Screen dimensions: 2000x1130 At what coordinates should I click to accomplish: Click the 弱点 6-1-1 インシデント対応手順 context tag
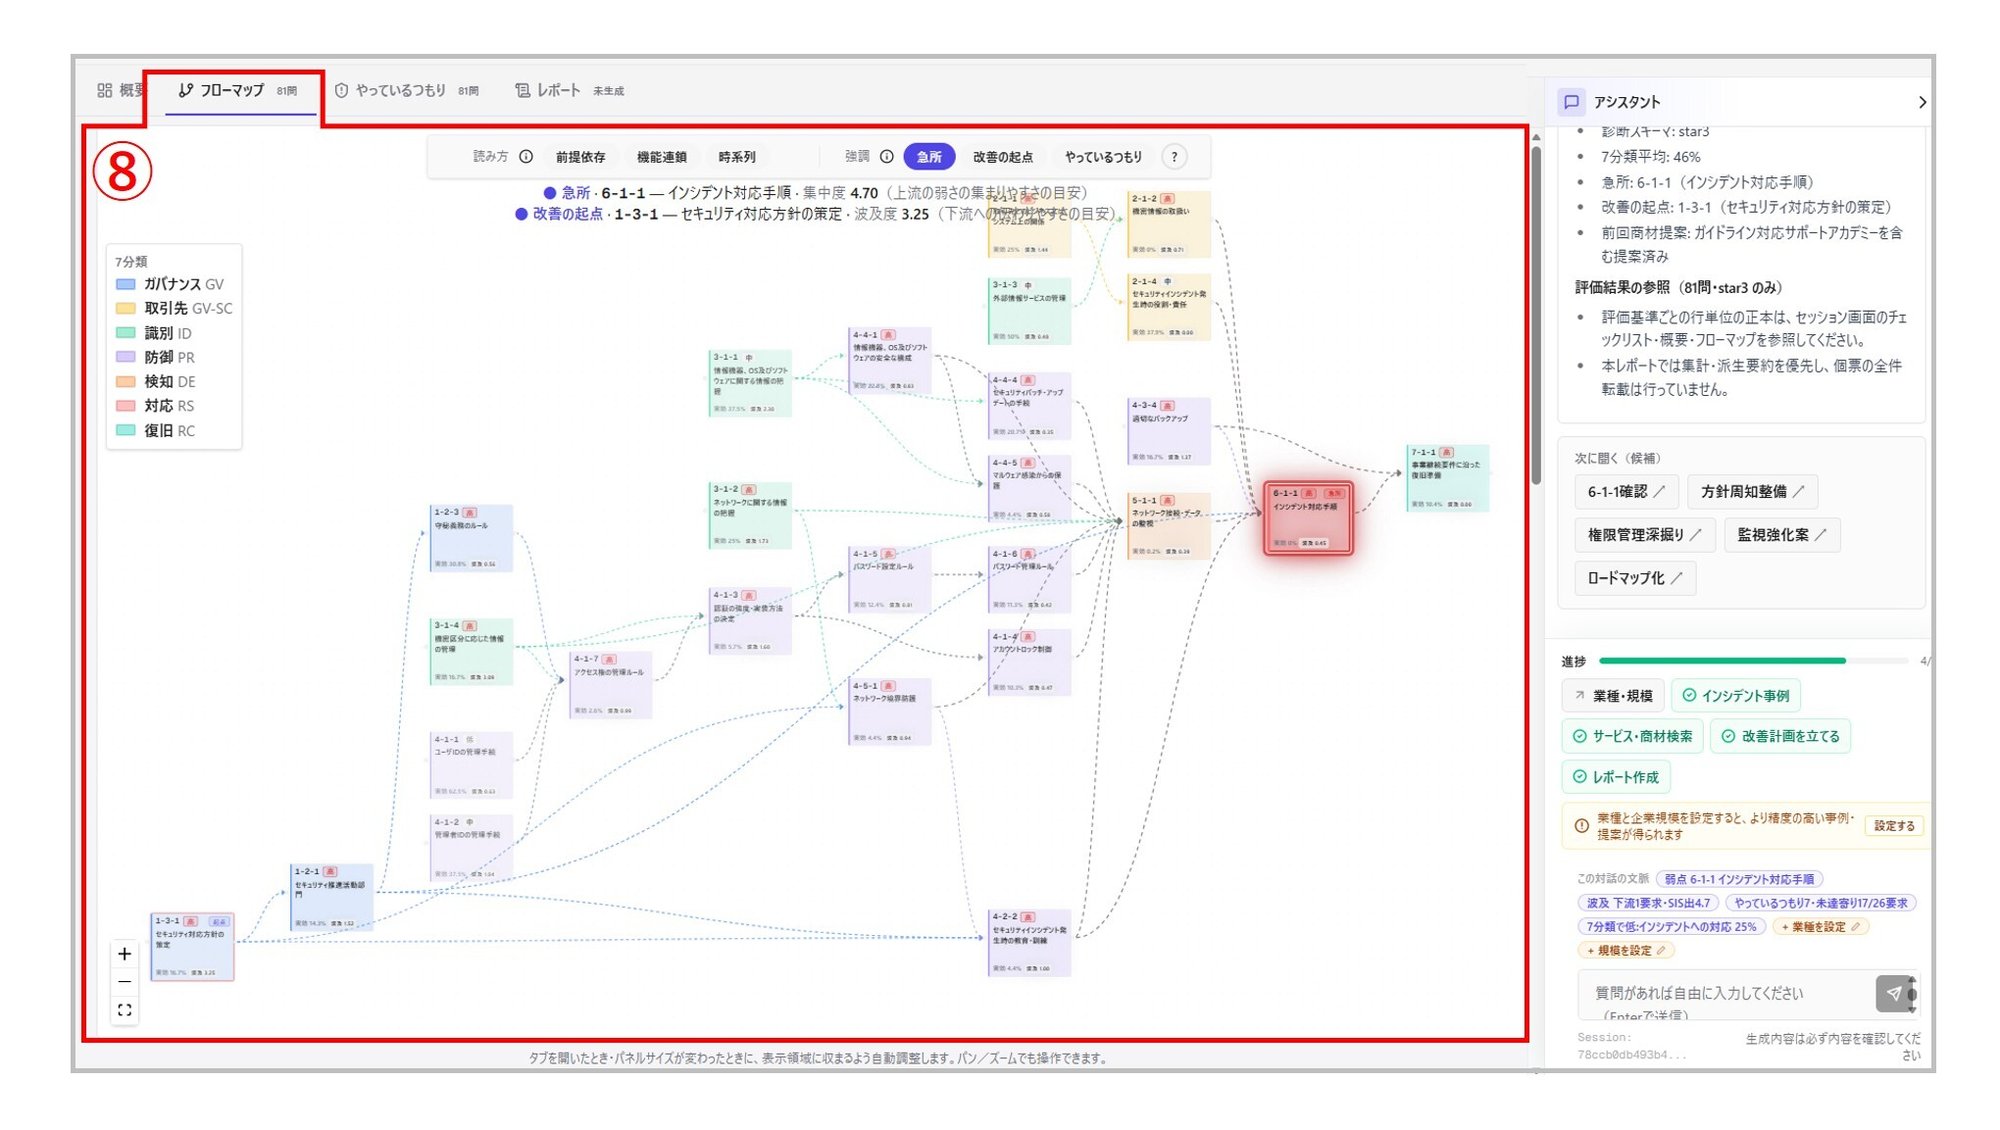click(x=1739, y=879)
